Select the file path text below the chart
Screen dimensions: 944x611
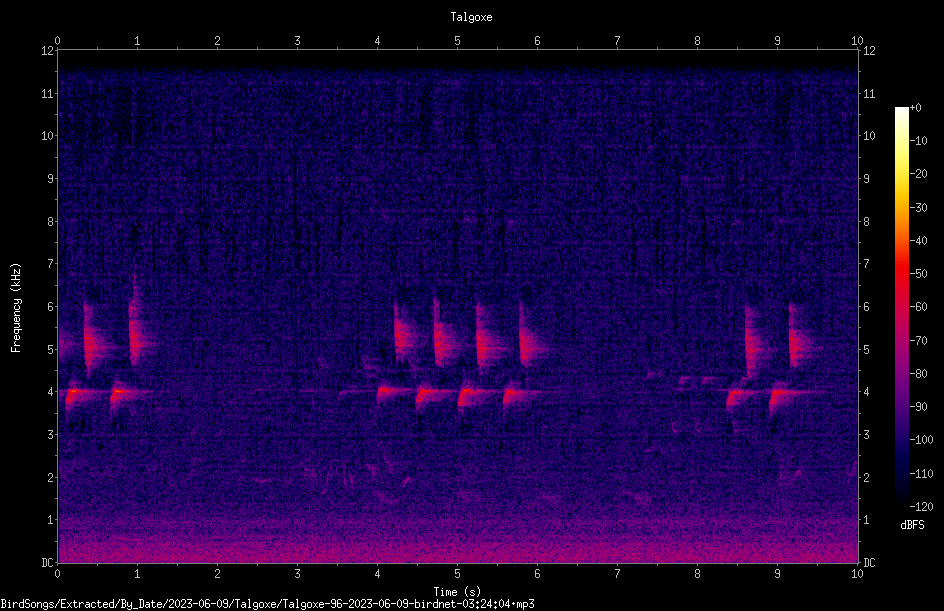point(267,604)
